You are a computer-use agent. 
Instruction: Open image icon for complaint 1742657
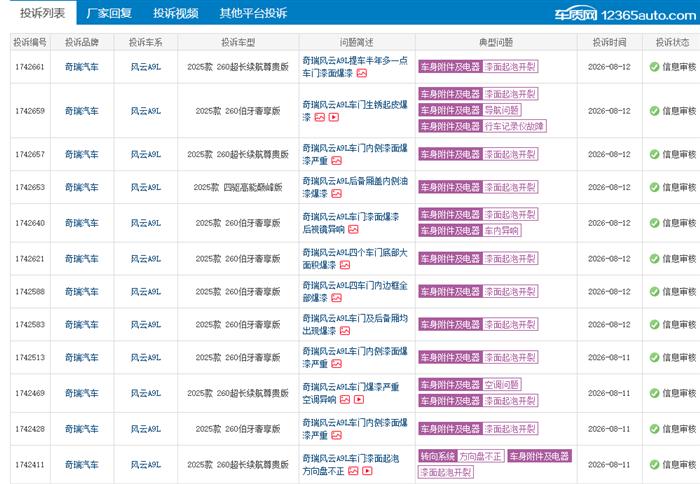click(337, 161)
